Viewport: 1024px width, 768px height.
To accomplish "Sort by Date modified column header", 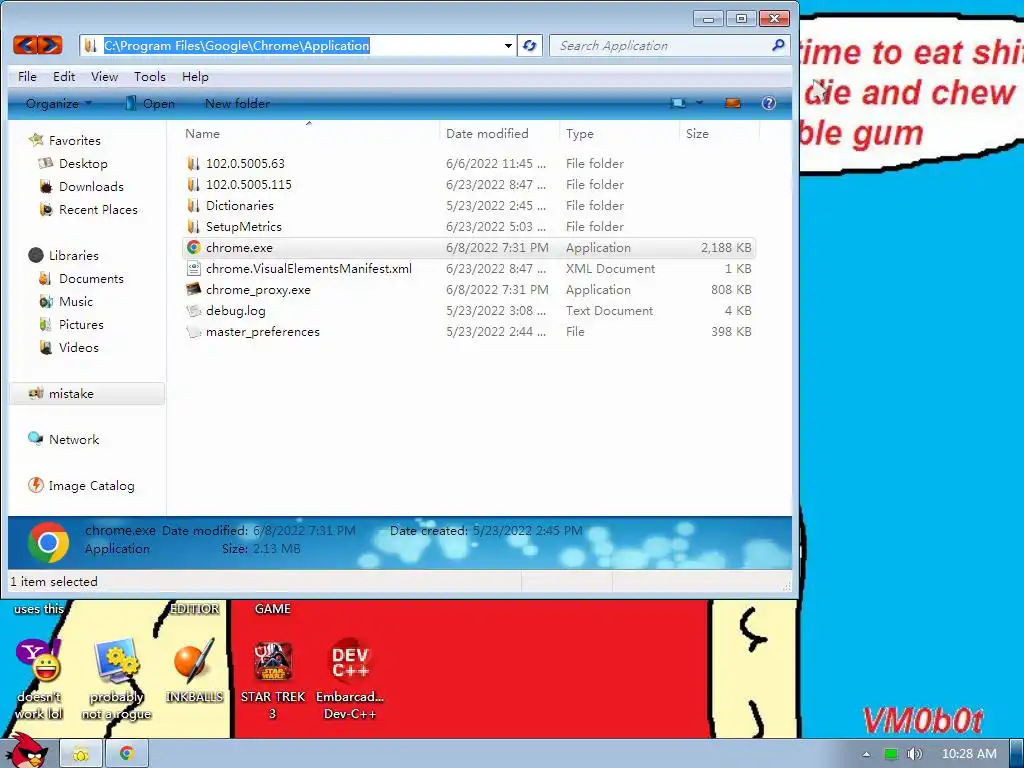I will pos(487,133).
